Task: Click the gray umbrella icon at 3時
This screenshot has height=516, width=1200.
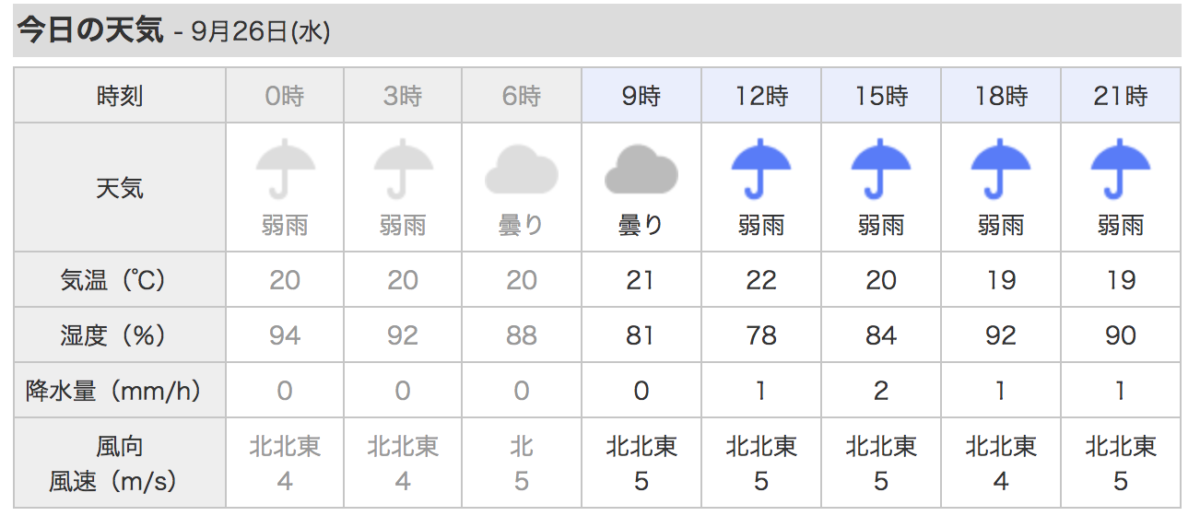Action: (404, 171)
